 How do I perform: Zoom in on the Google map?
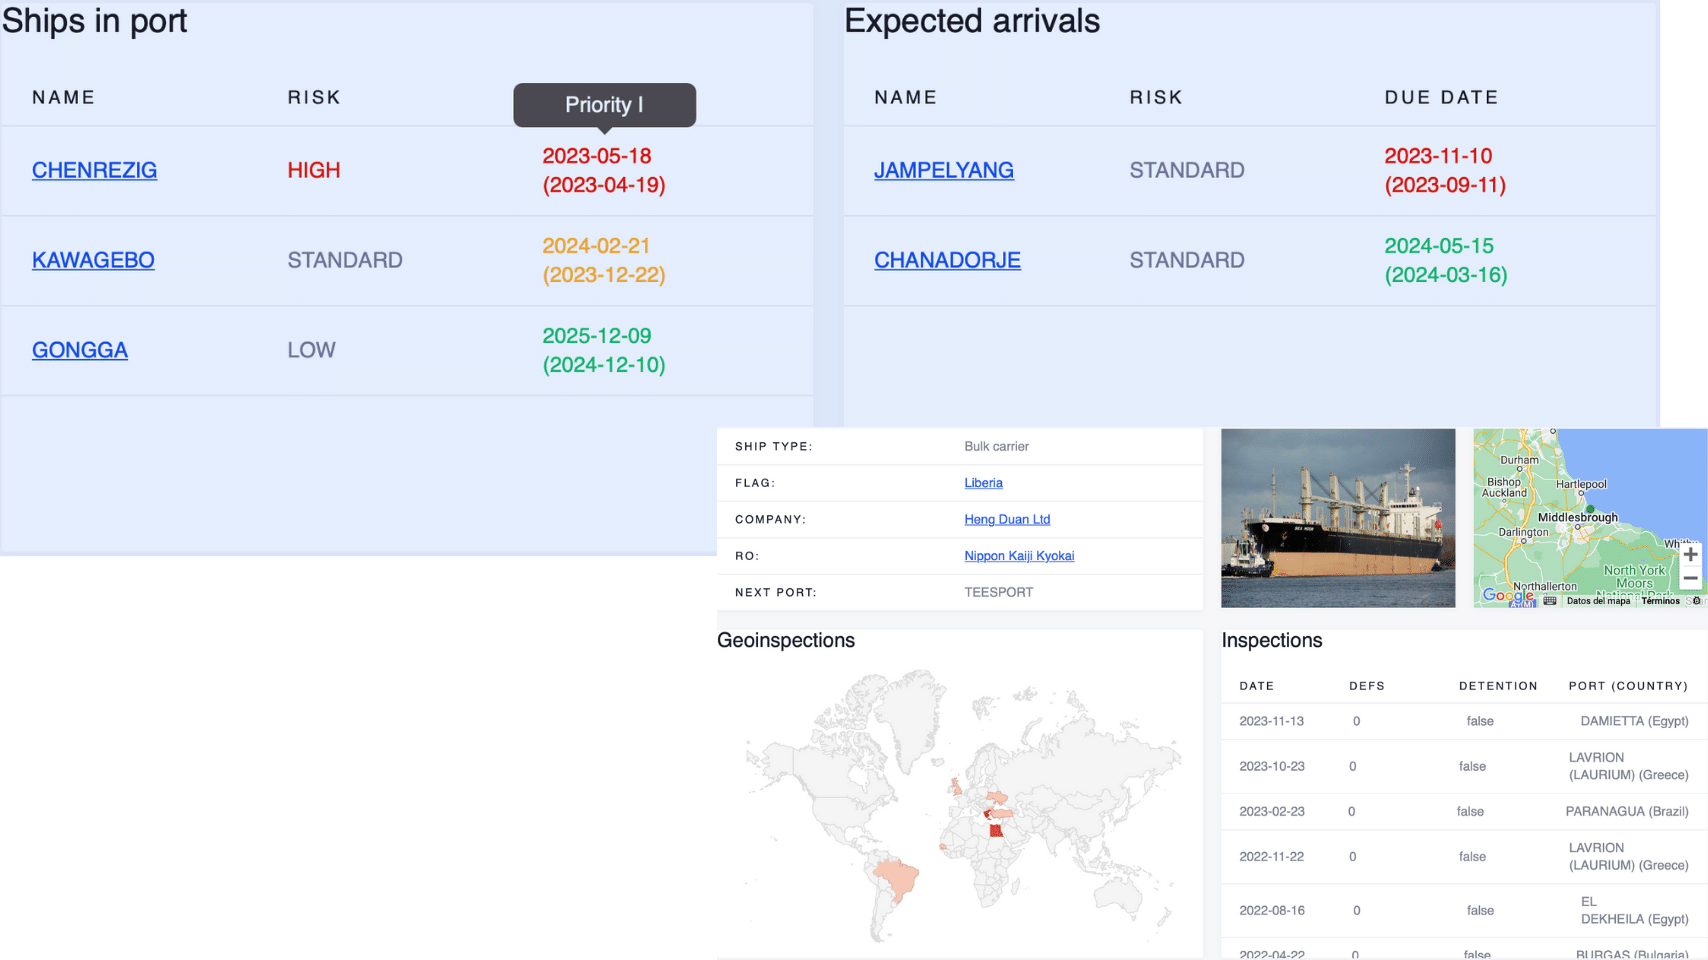[1690, 554]
